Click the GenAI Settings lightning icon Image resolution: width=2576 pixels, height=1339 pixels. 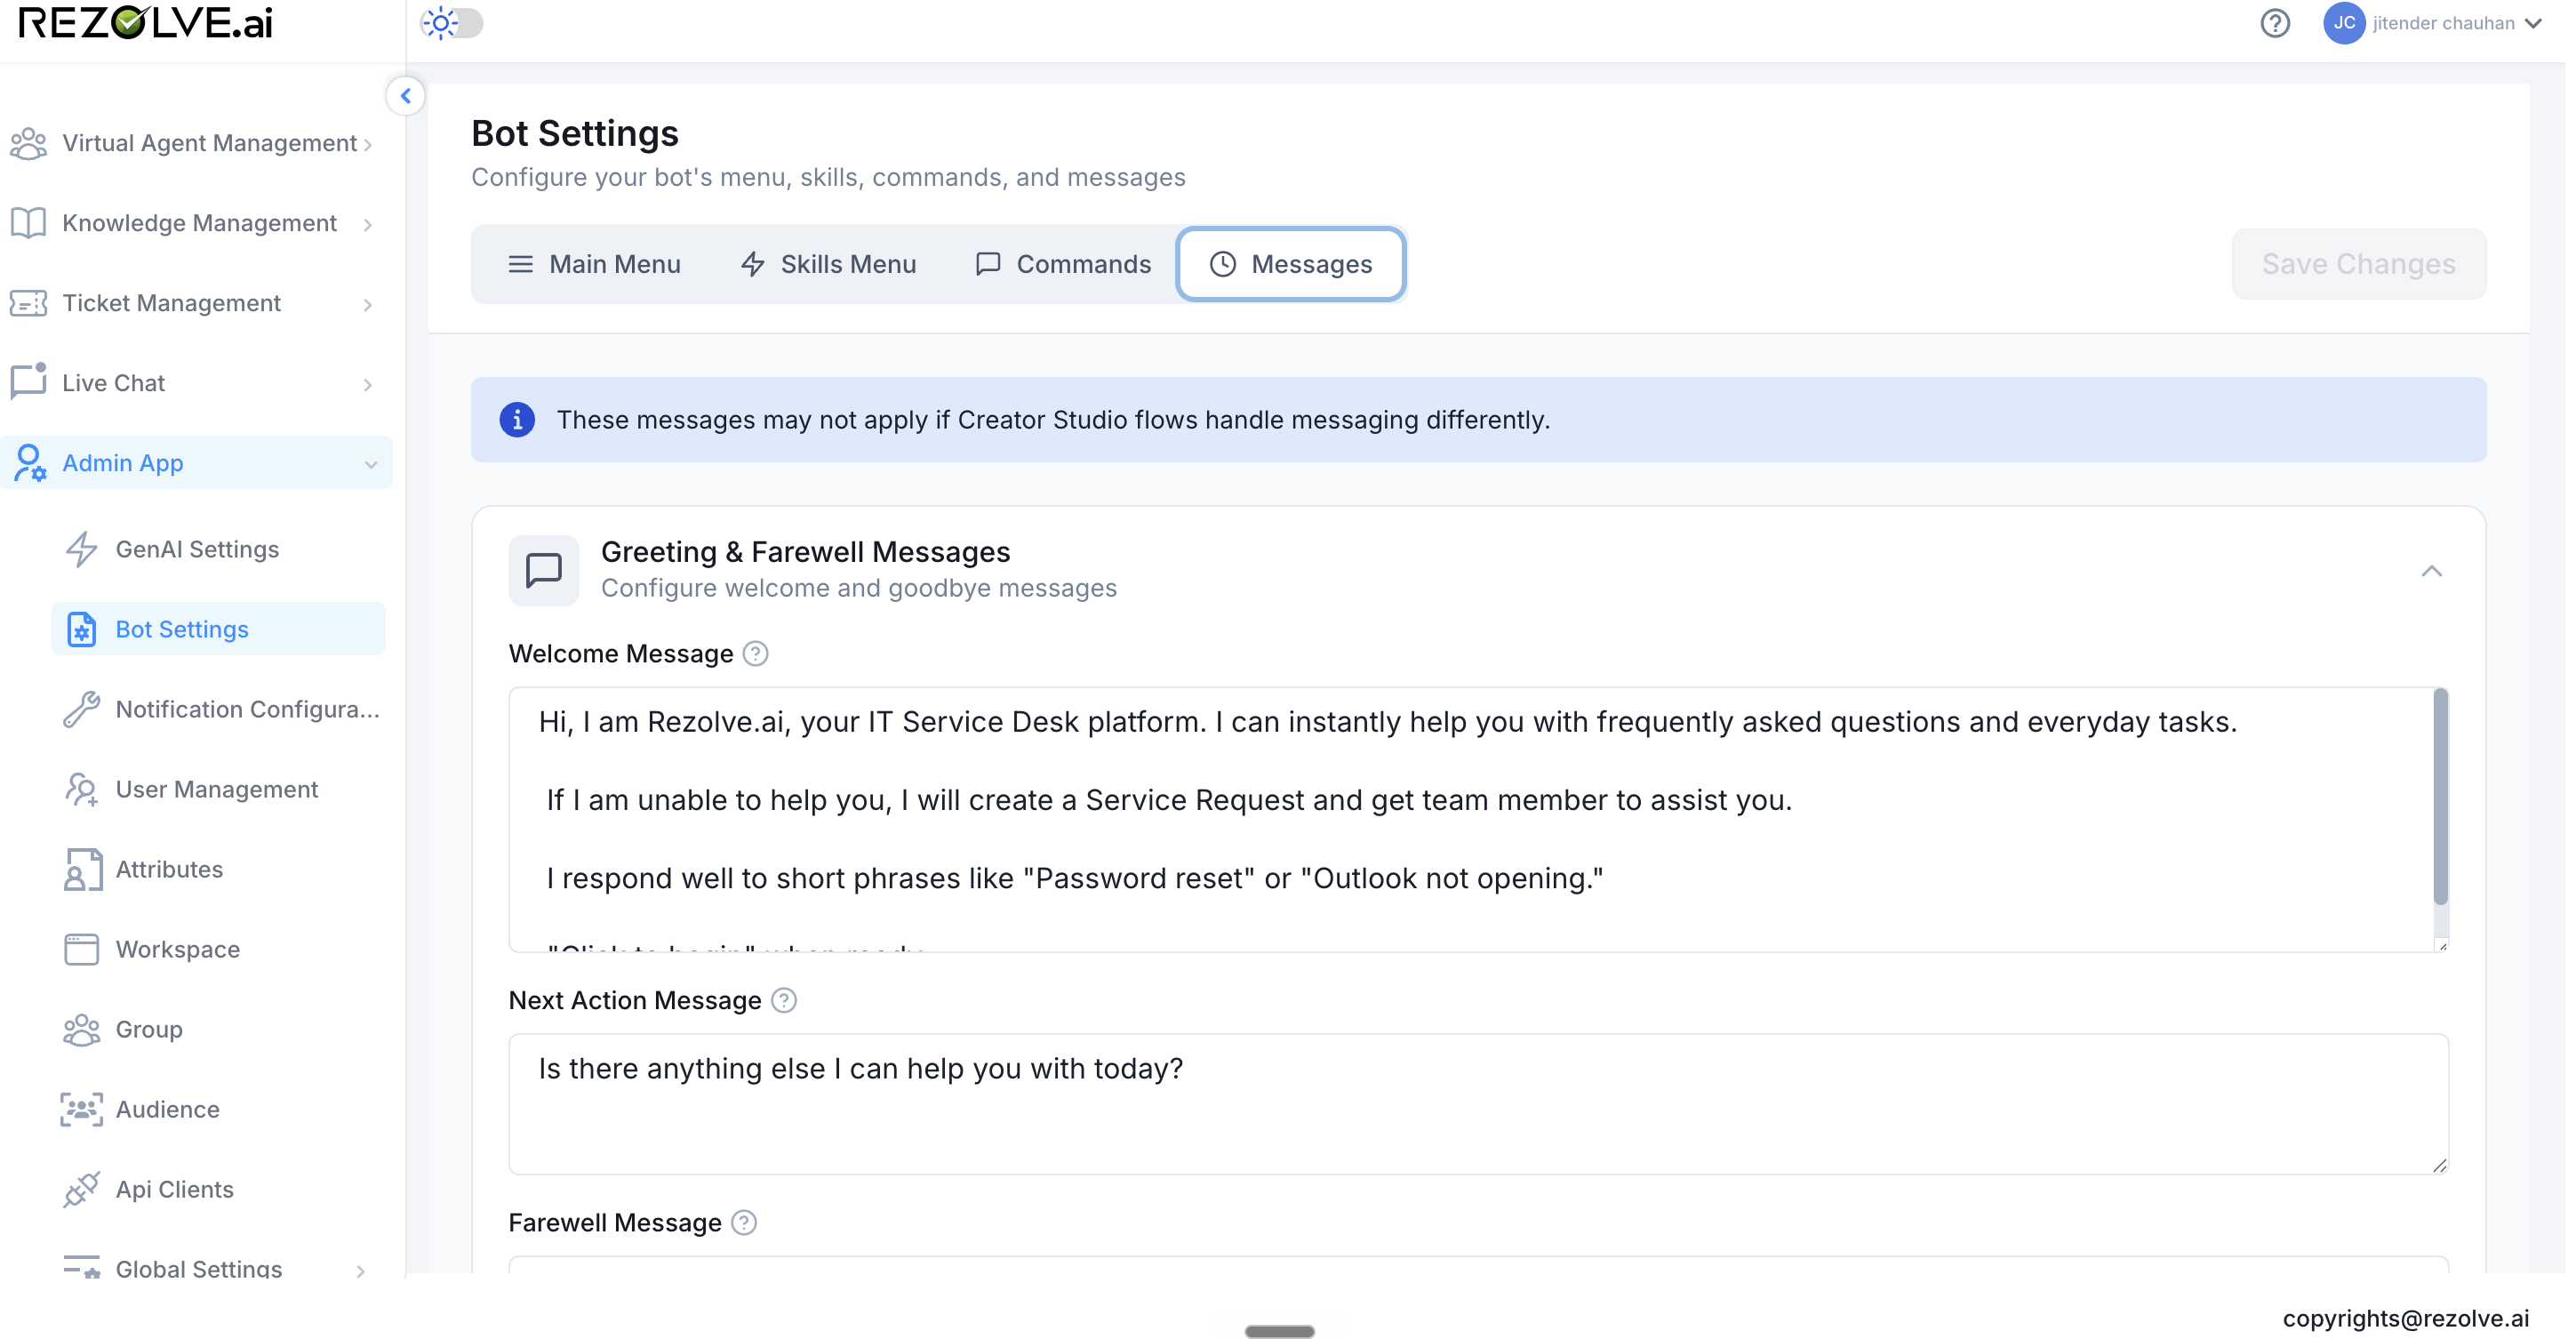point(82,549)
